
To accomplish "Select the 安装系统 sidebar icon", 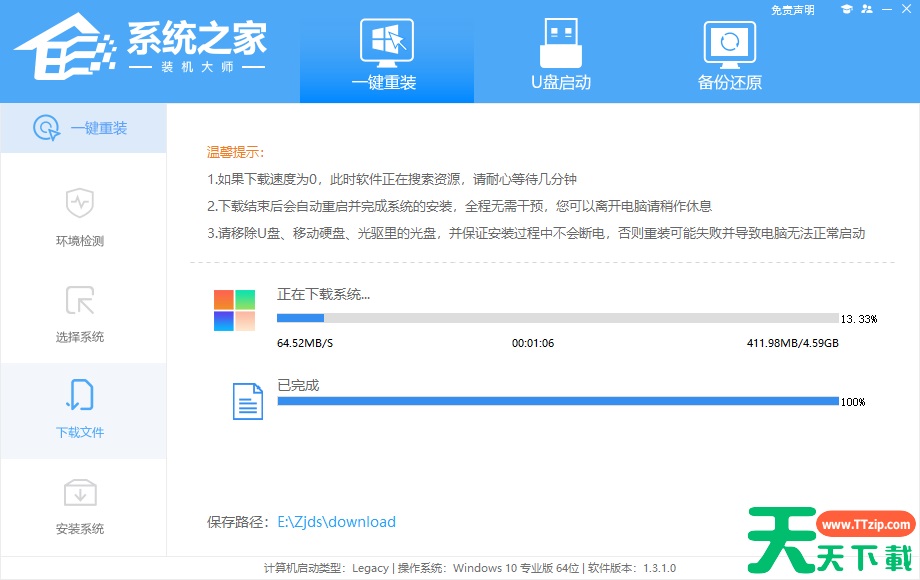I will 80,492.
